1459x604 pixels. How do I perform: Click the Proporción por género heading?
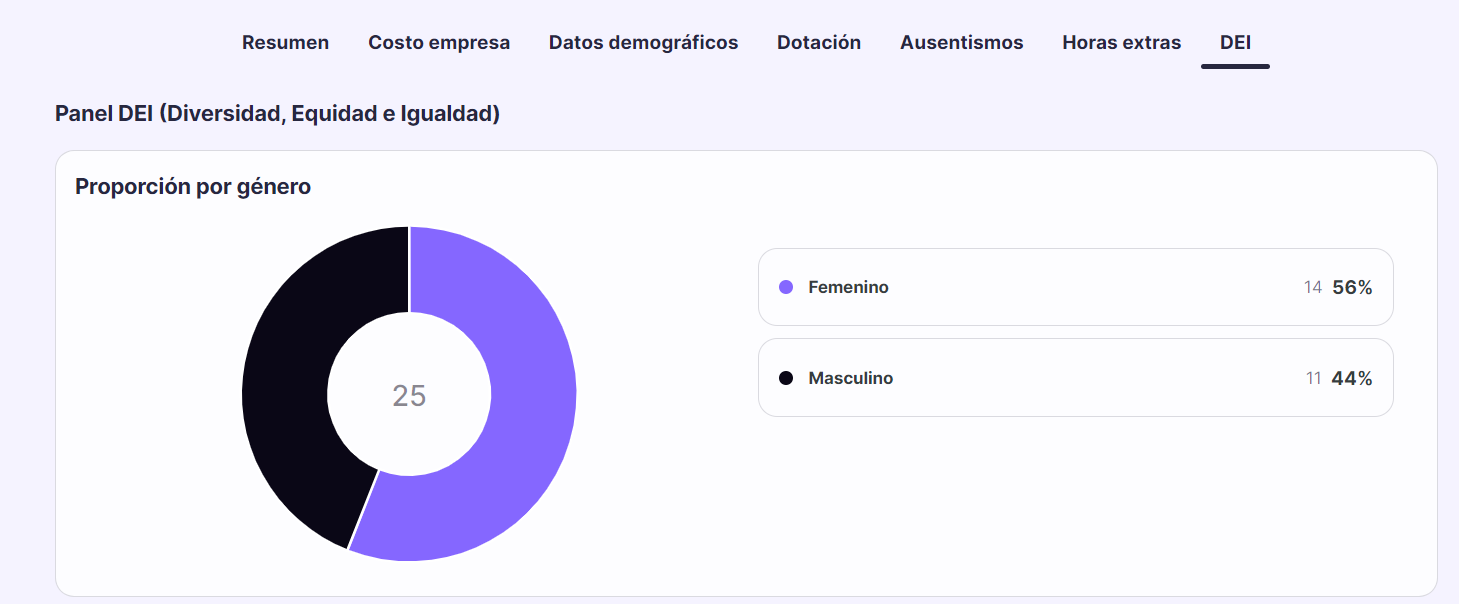pos(193,187)
